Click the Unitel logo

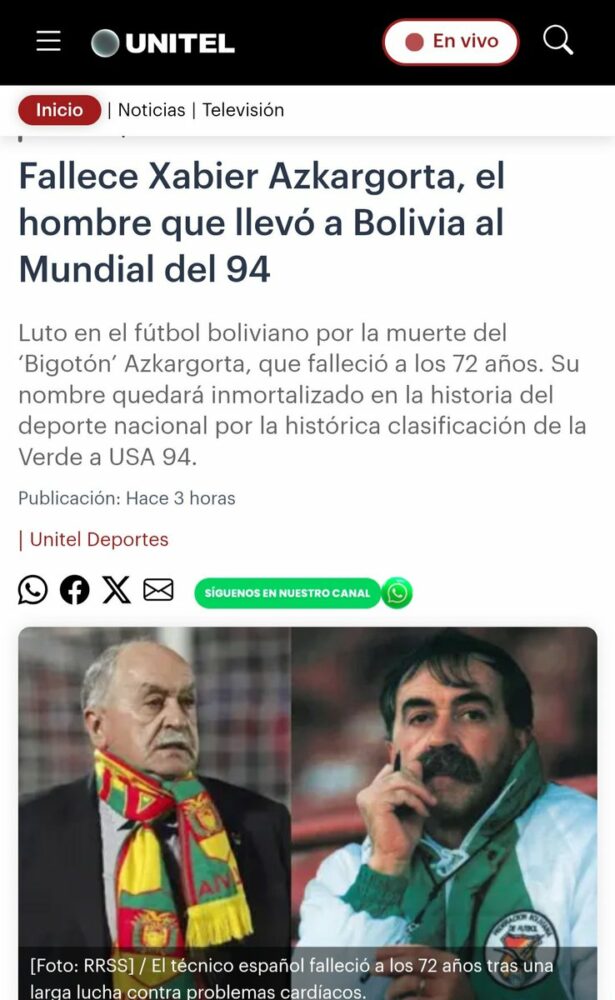point(163,43)
